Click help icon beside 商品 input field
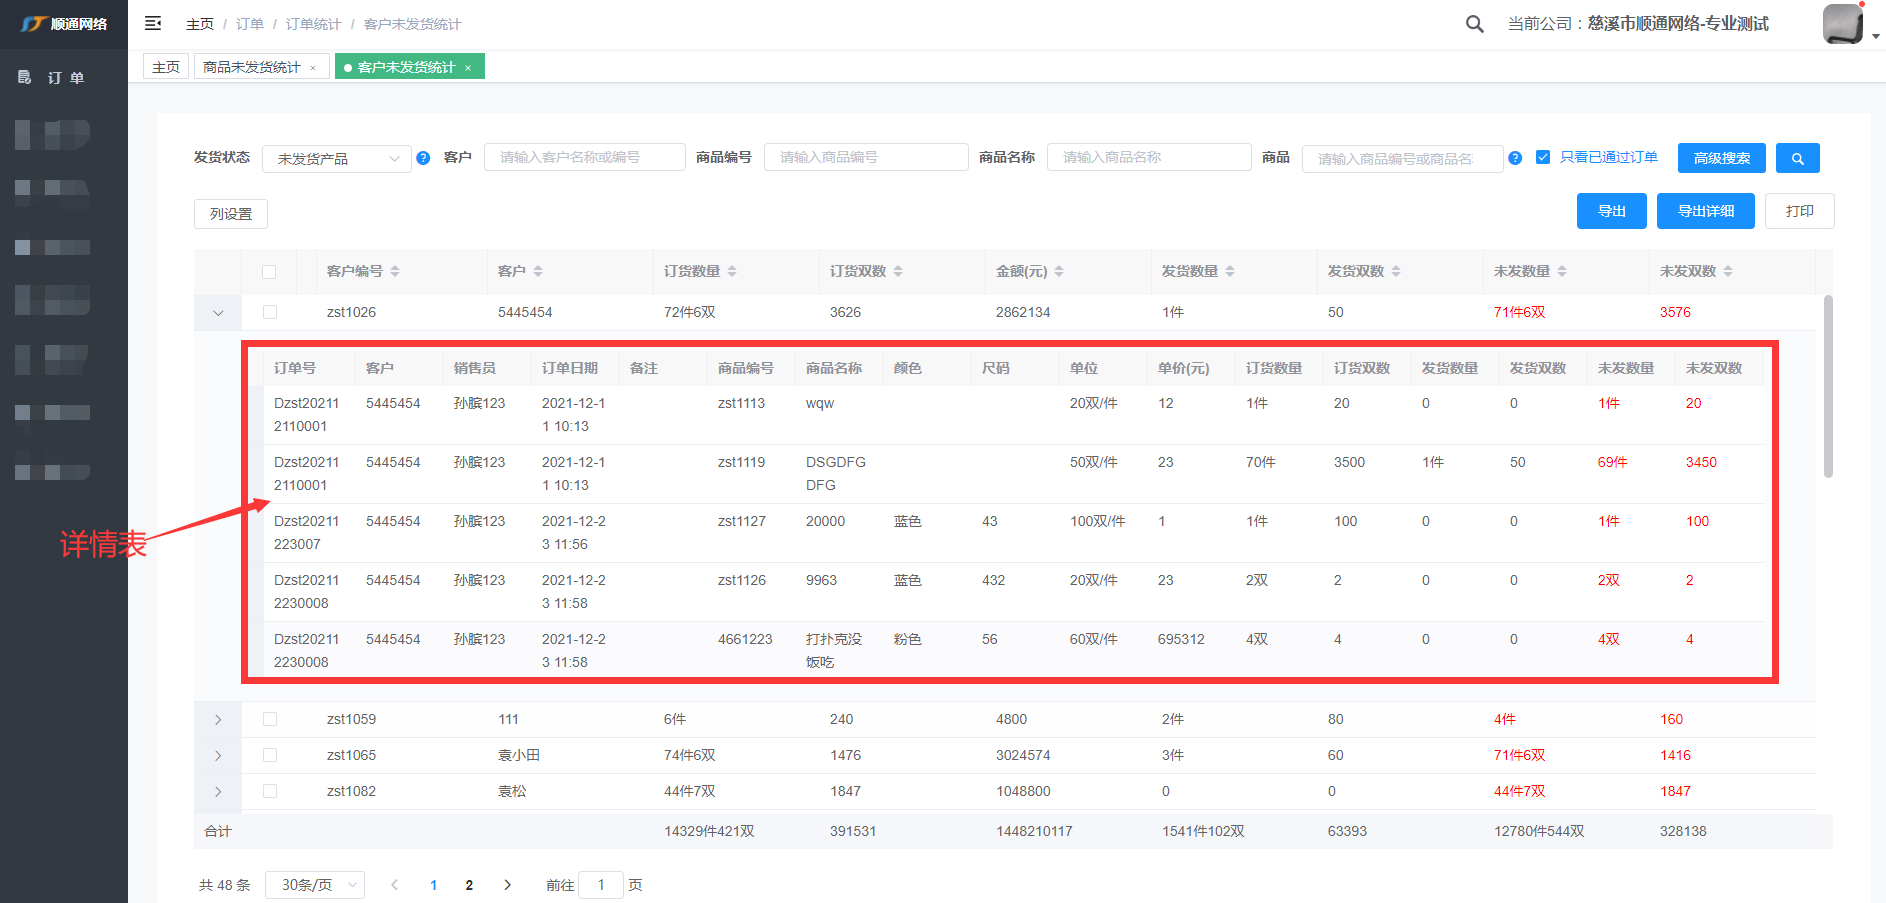This screenshot has height=903, width=1886. (x=1515, y=158)
